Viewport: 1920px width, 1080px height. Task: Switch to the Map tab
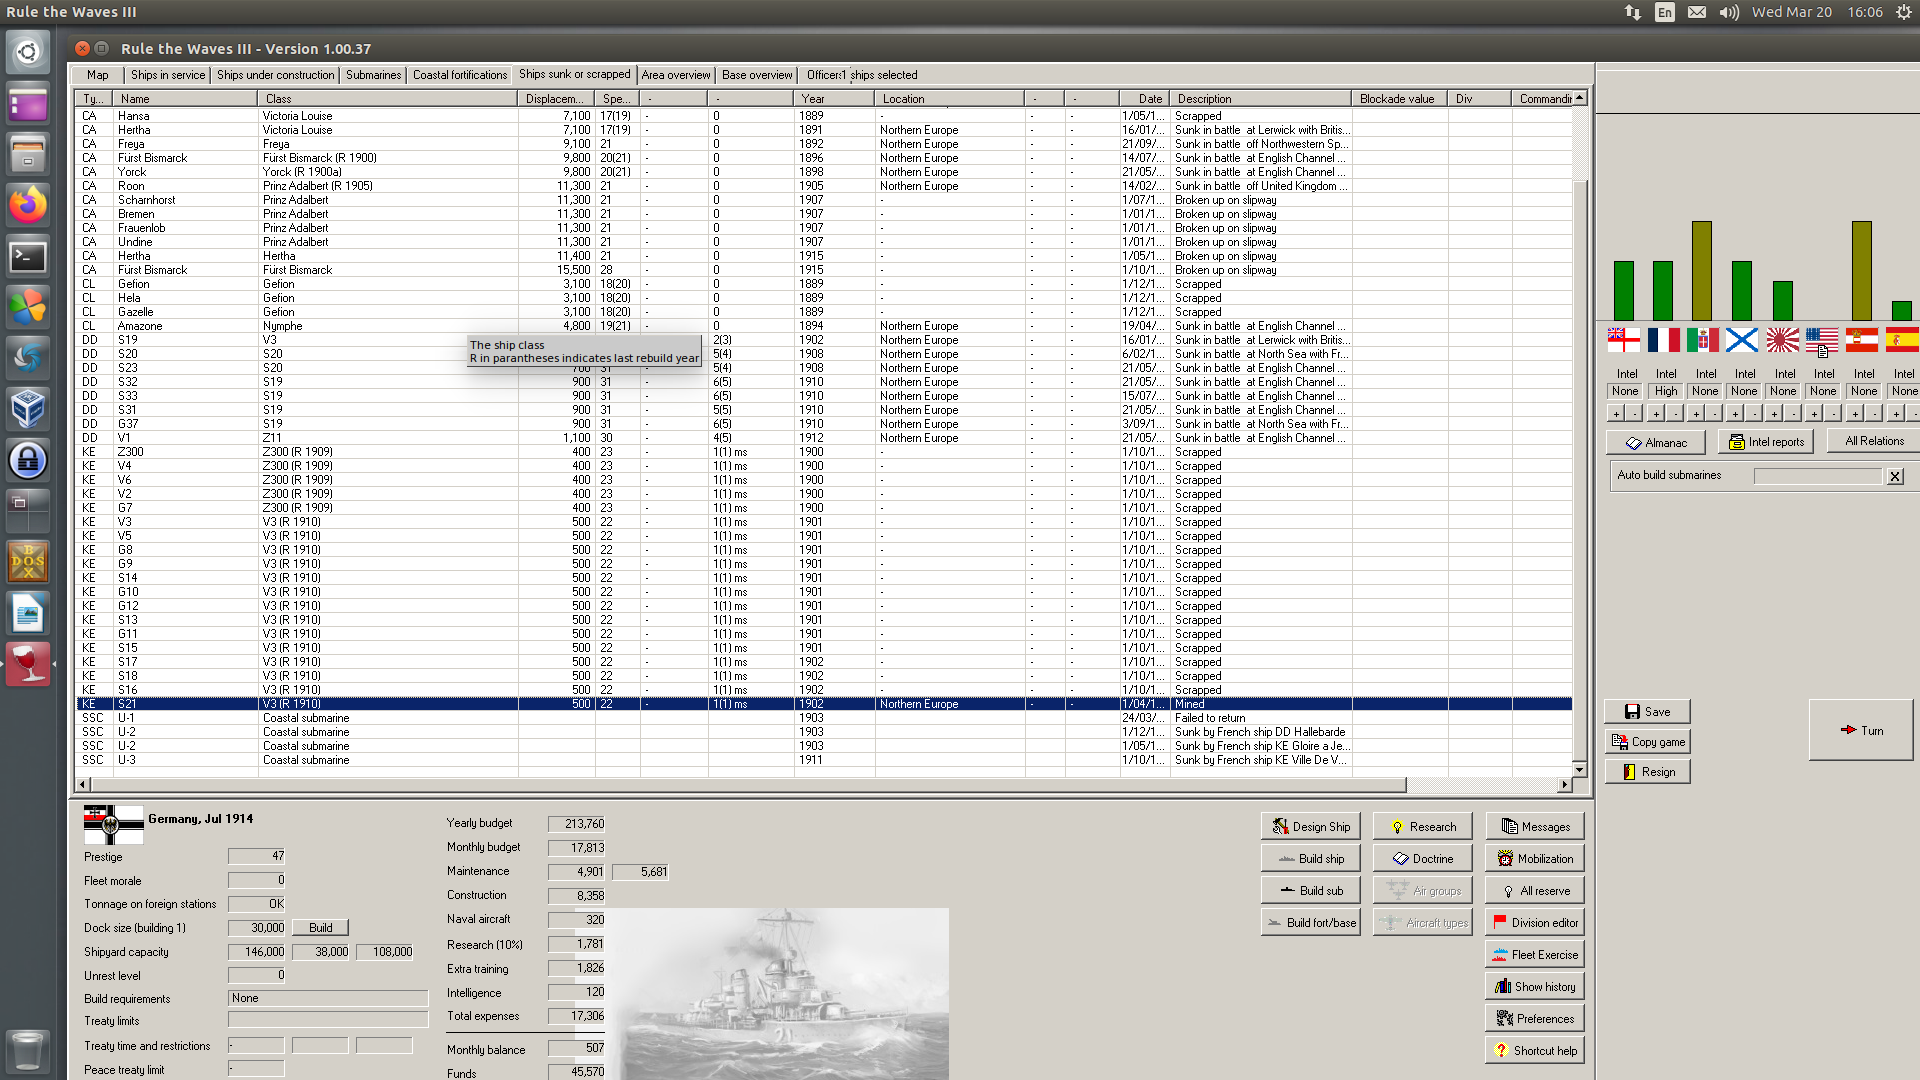[98, 75]
